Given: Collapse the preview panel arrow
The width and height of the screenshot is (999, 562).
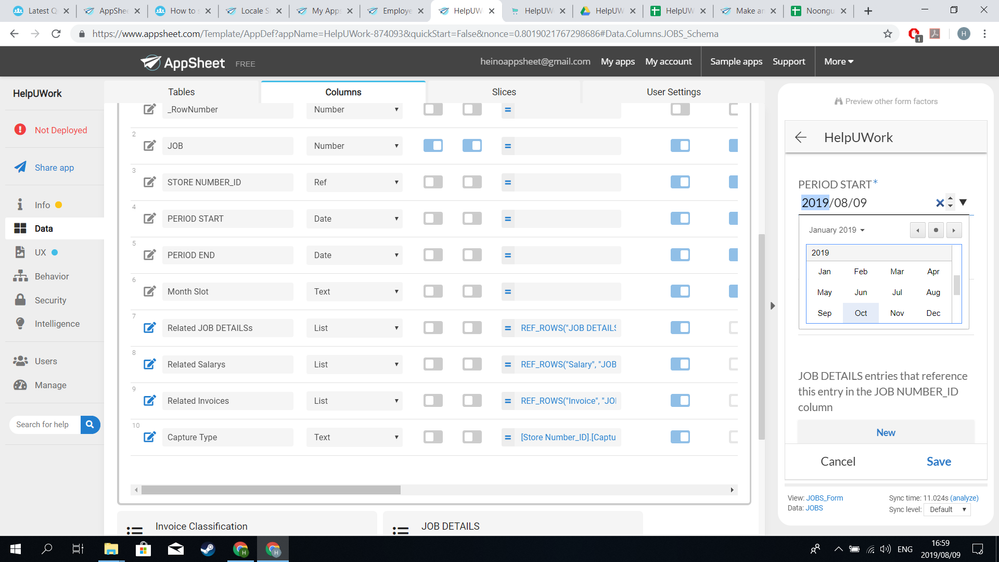Looking at the screenshot, I should (x=772, y=306).
